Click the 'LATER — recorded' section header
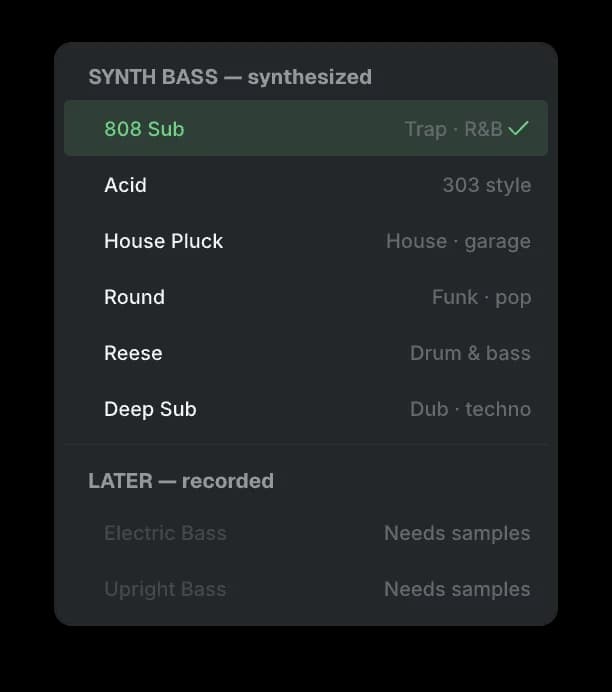The width and height of the screenshot is (612, 692). point(181,481)
